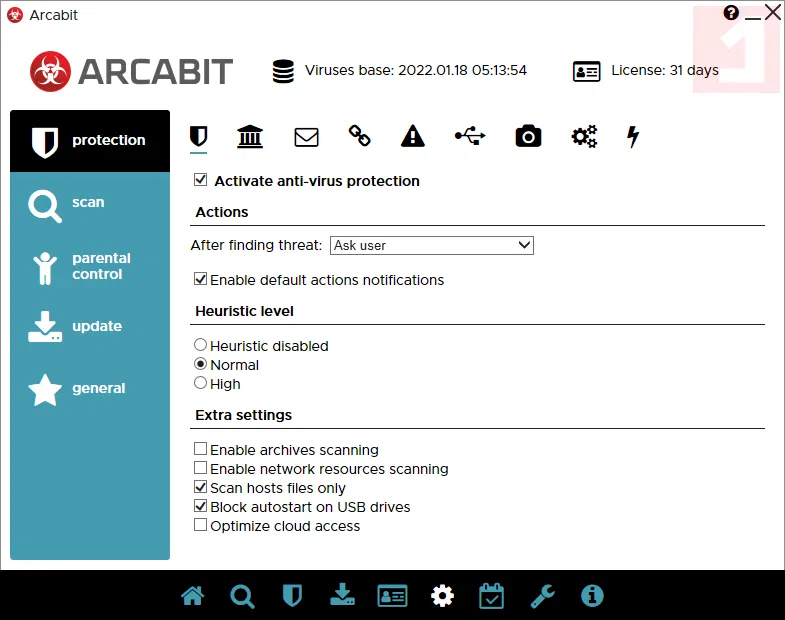
Task: Click the Arcabit biohazard logo
Action: point(50,72)
